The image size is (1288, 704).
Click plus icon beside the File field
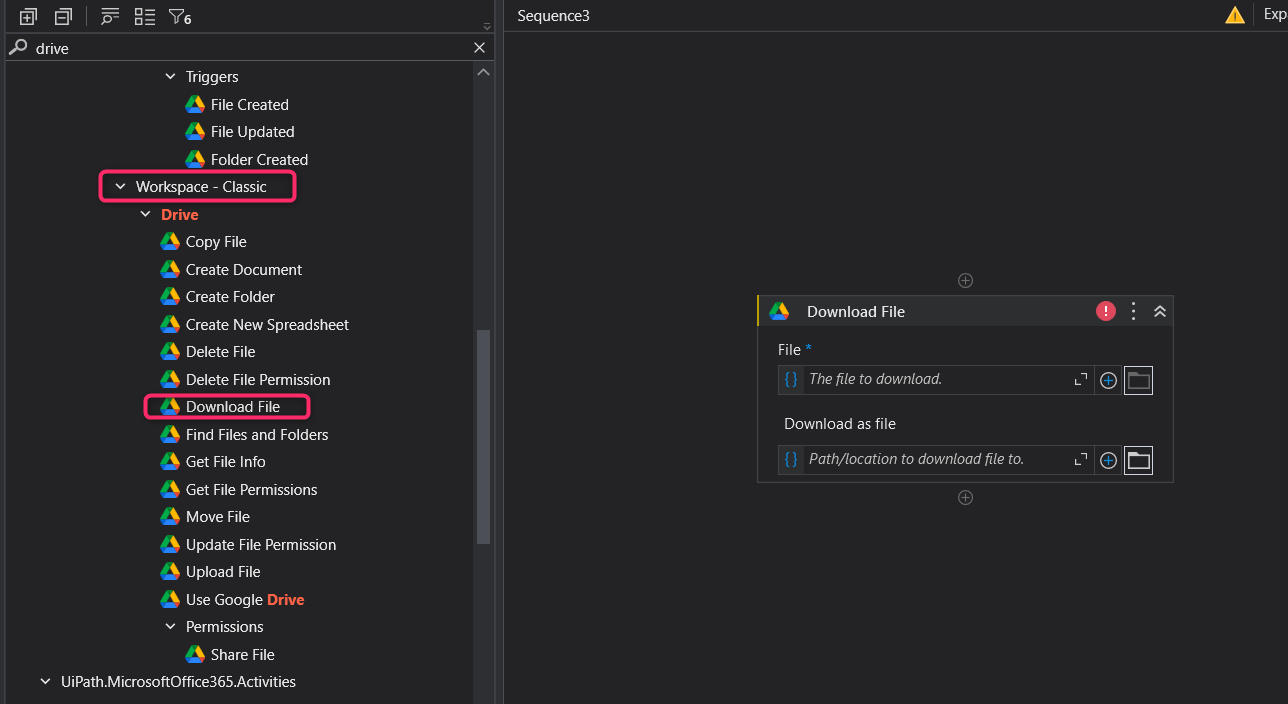click(x=1108, y=380)
